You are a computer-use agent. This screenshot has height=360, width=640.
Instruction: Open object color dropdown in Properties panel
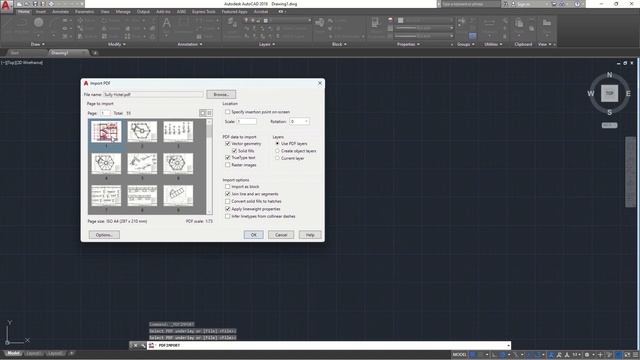pyautogui.click(x=425, y=20)
